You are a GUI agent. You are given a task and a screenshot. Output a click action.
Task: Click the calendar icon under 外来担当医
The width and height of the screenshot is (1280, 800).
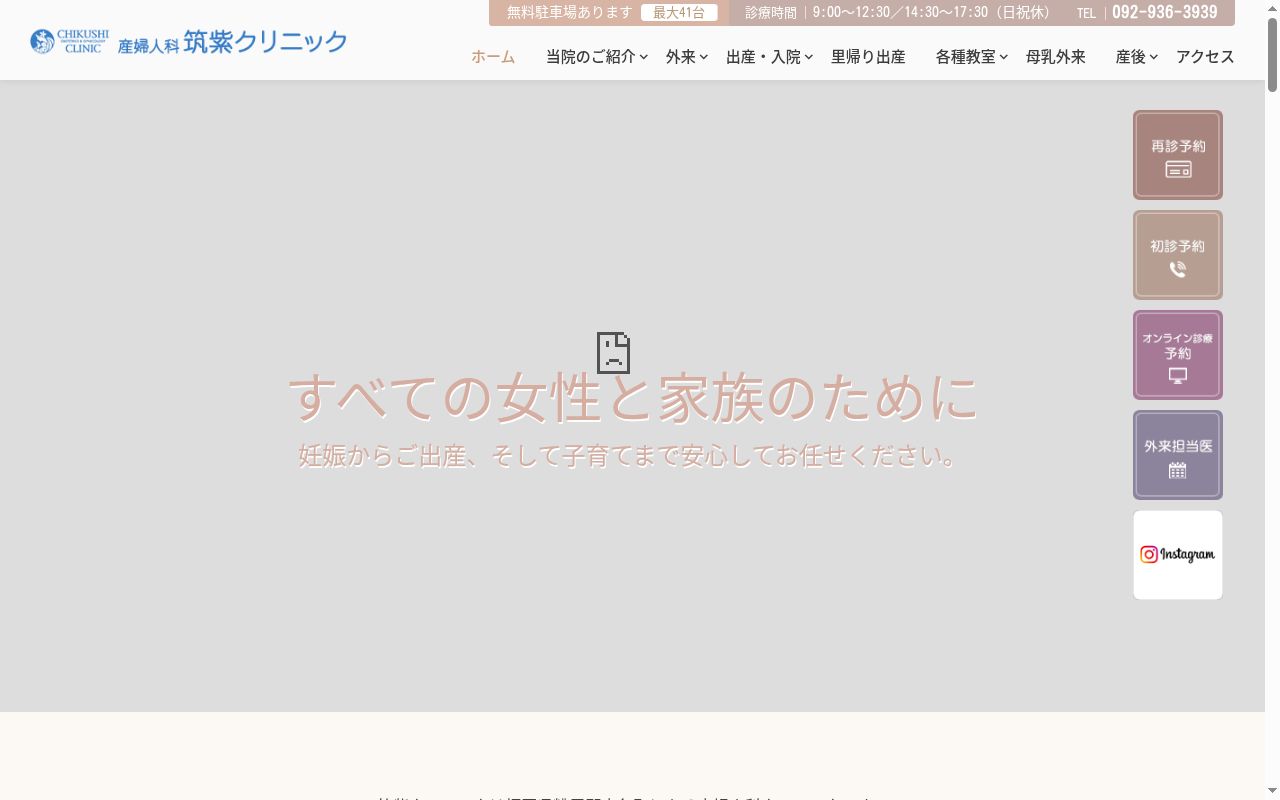point(1178,470)
